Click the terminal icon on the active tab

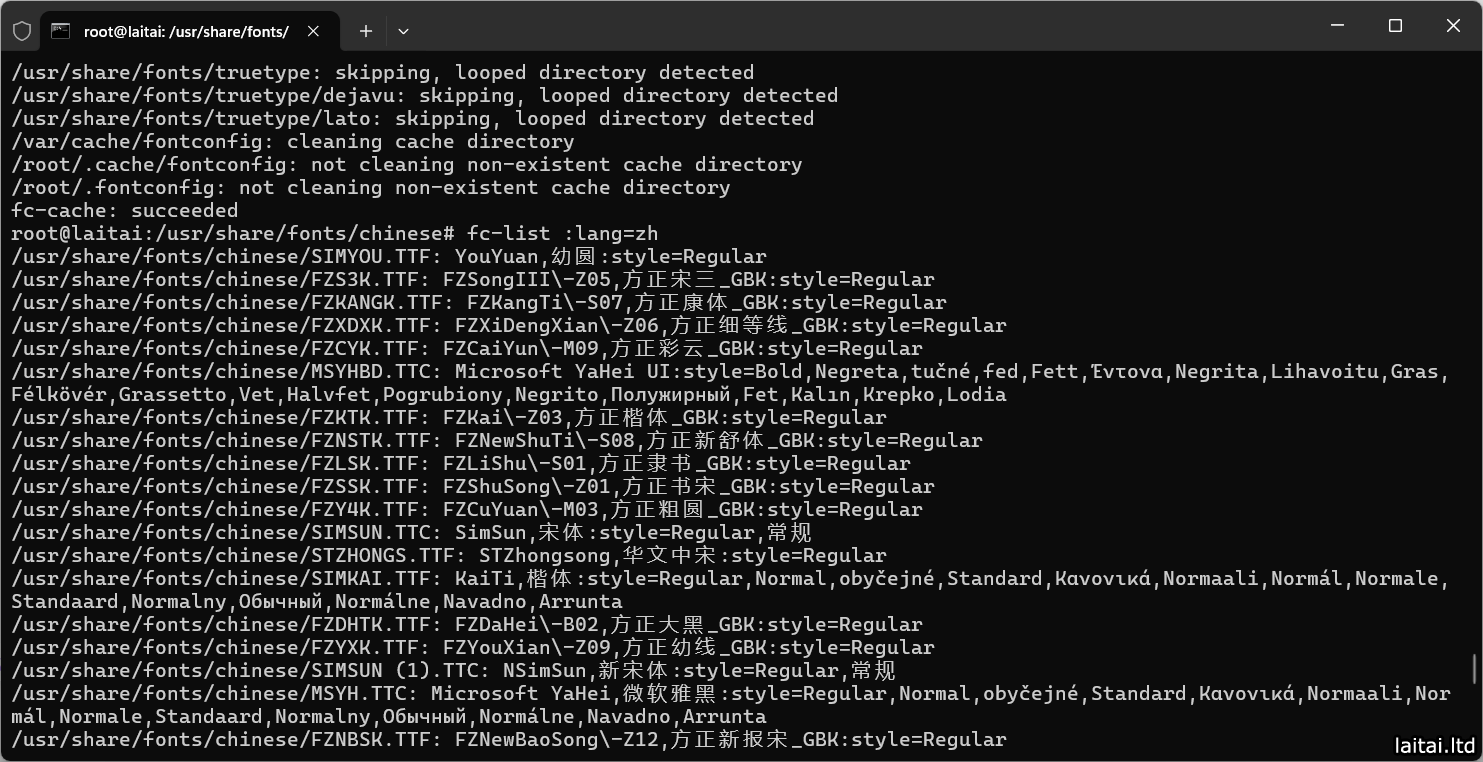61,31
